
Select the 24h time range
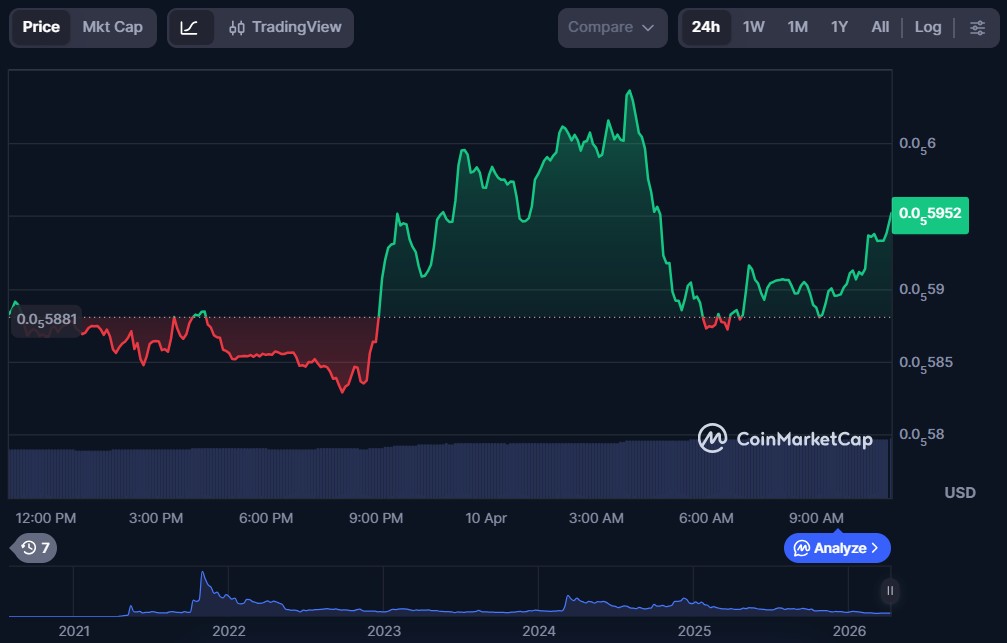pyautogui.click(x=705, y=27)
